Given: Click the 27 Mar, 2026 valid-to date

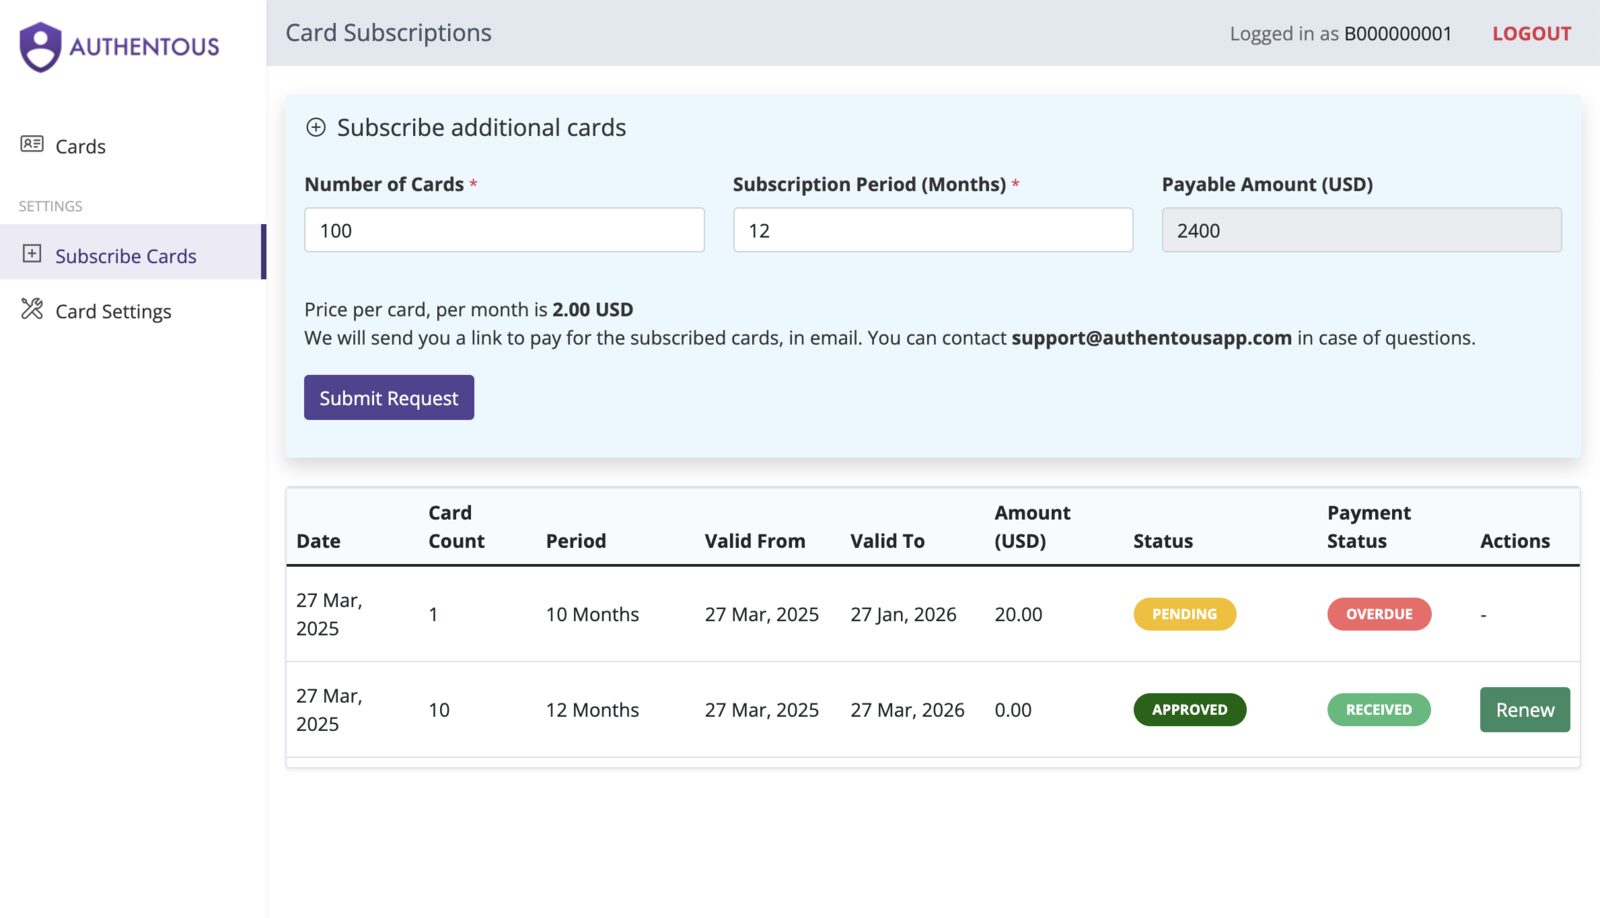Looking at the screenshot, I should click(907, 710).
